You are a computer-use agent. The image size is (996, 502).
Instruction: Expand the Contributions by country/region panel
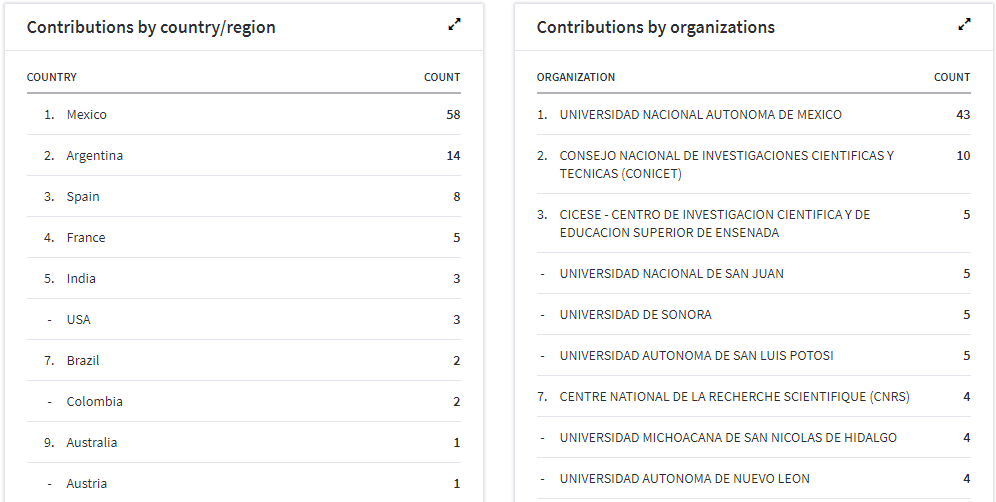tap(454, 25)
